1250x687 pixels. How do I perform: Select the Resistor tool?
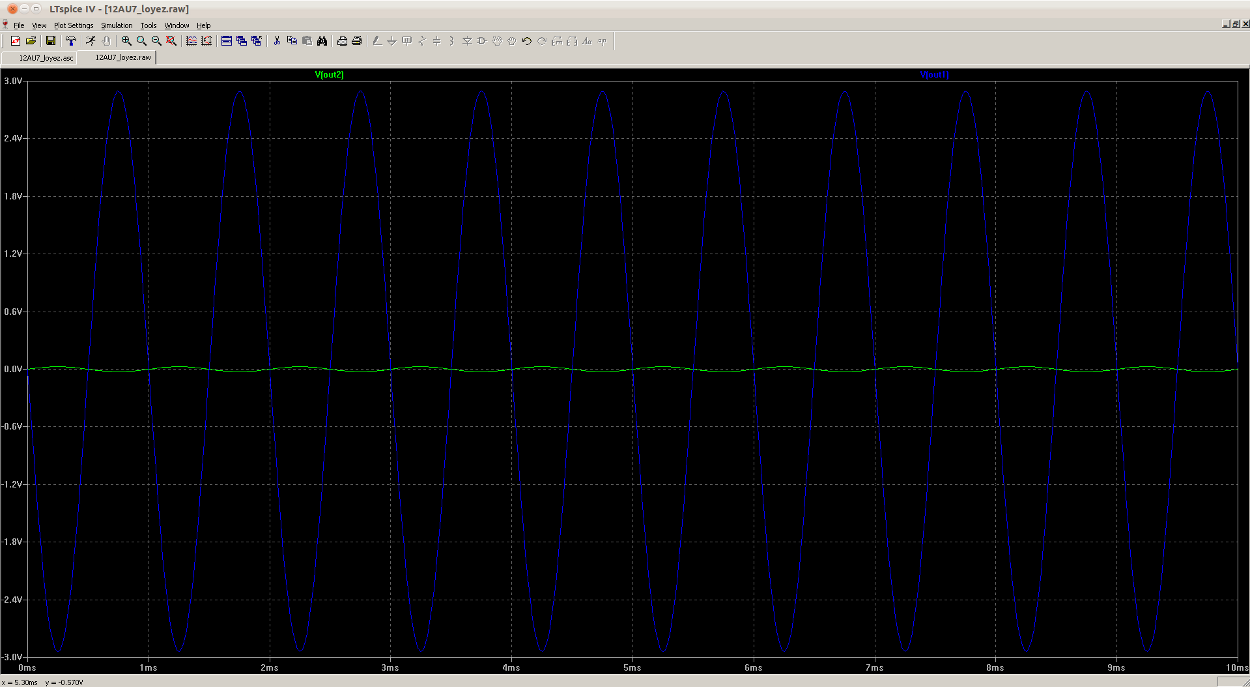coord(422,41)
